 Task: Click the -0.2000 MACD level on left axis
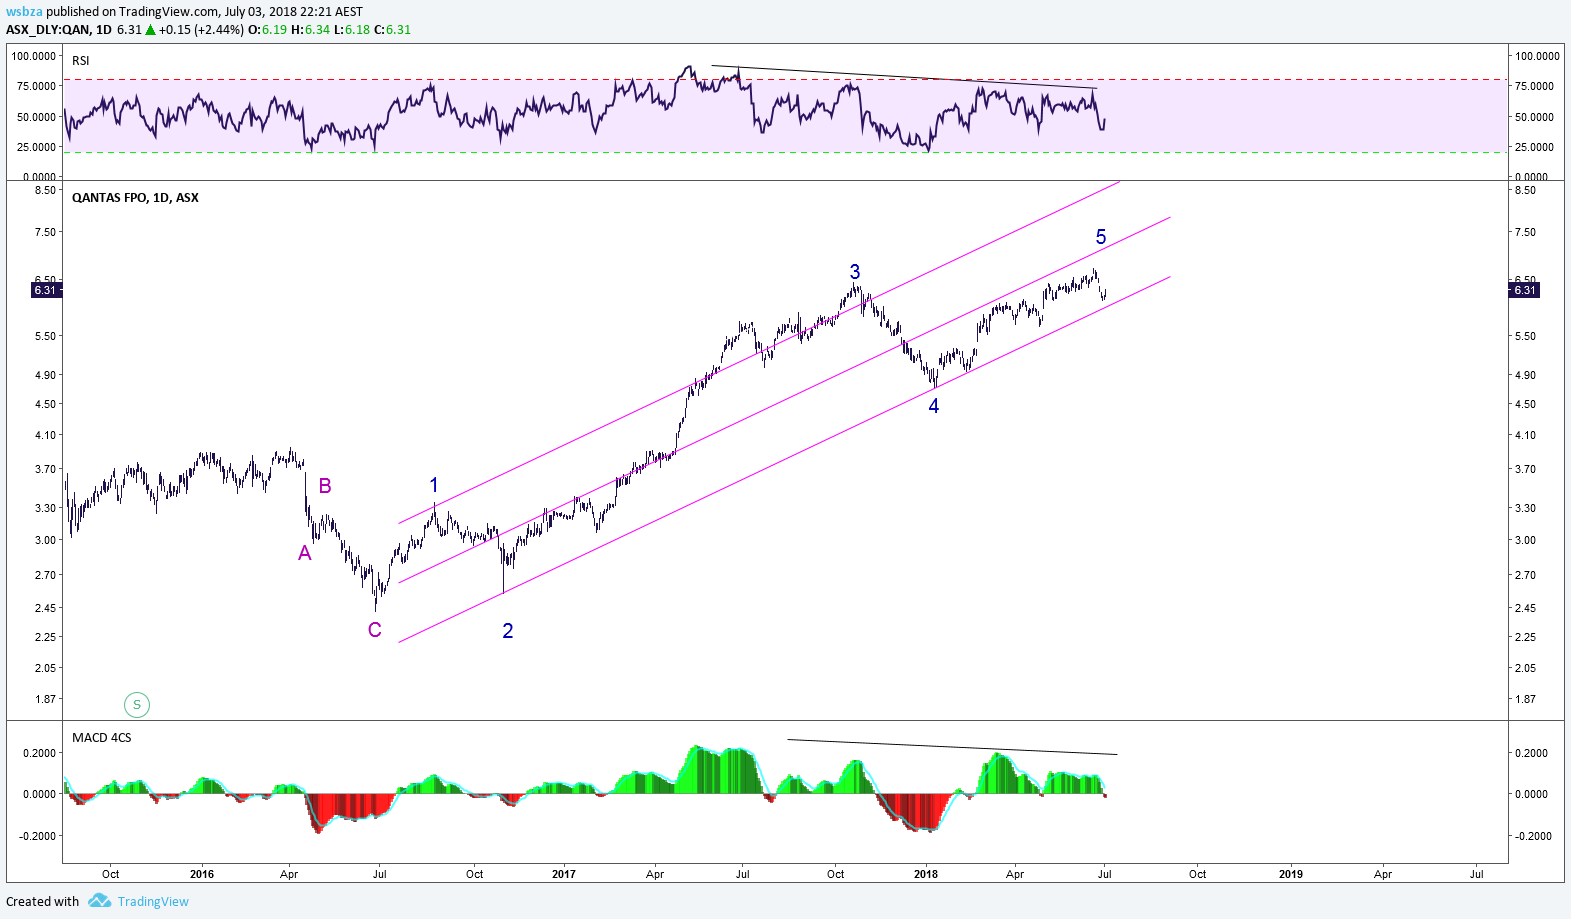tap(38, 836)
